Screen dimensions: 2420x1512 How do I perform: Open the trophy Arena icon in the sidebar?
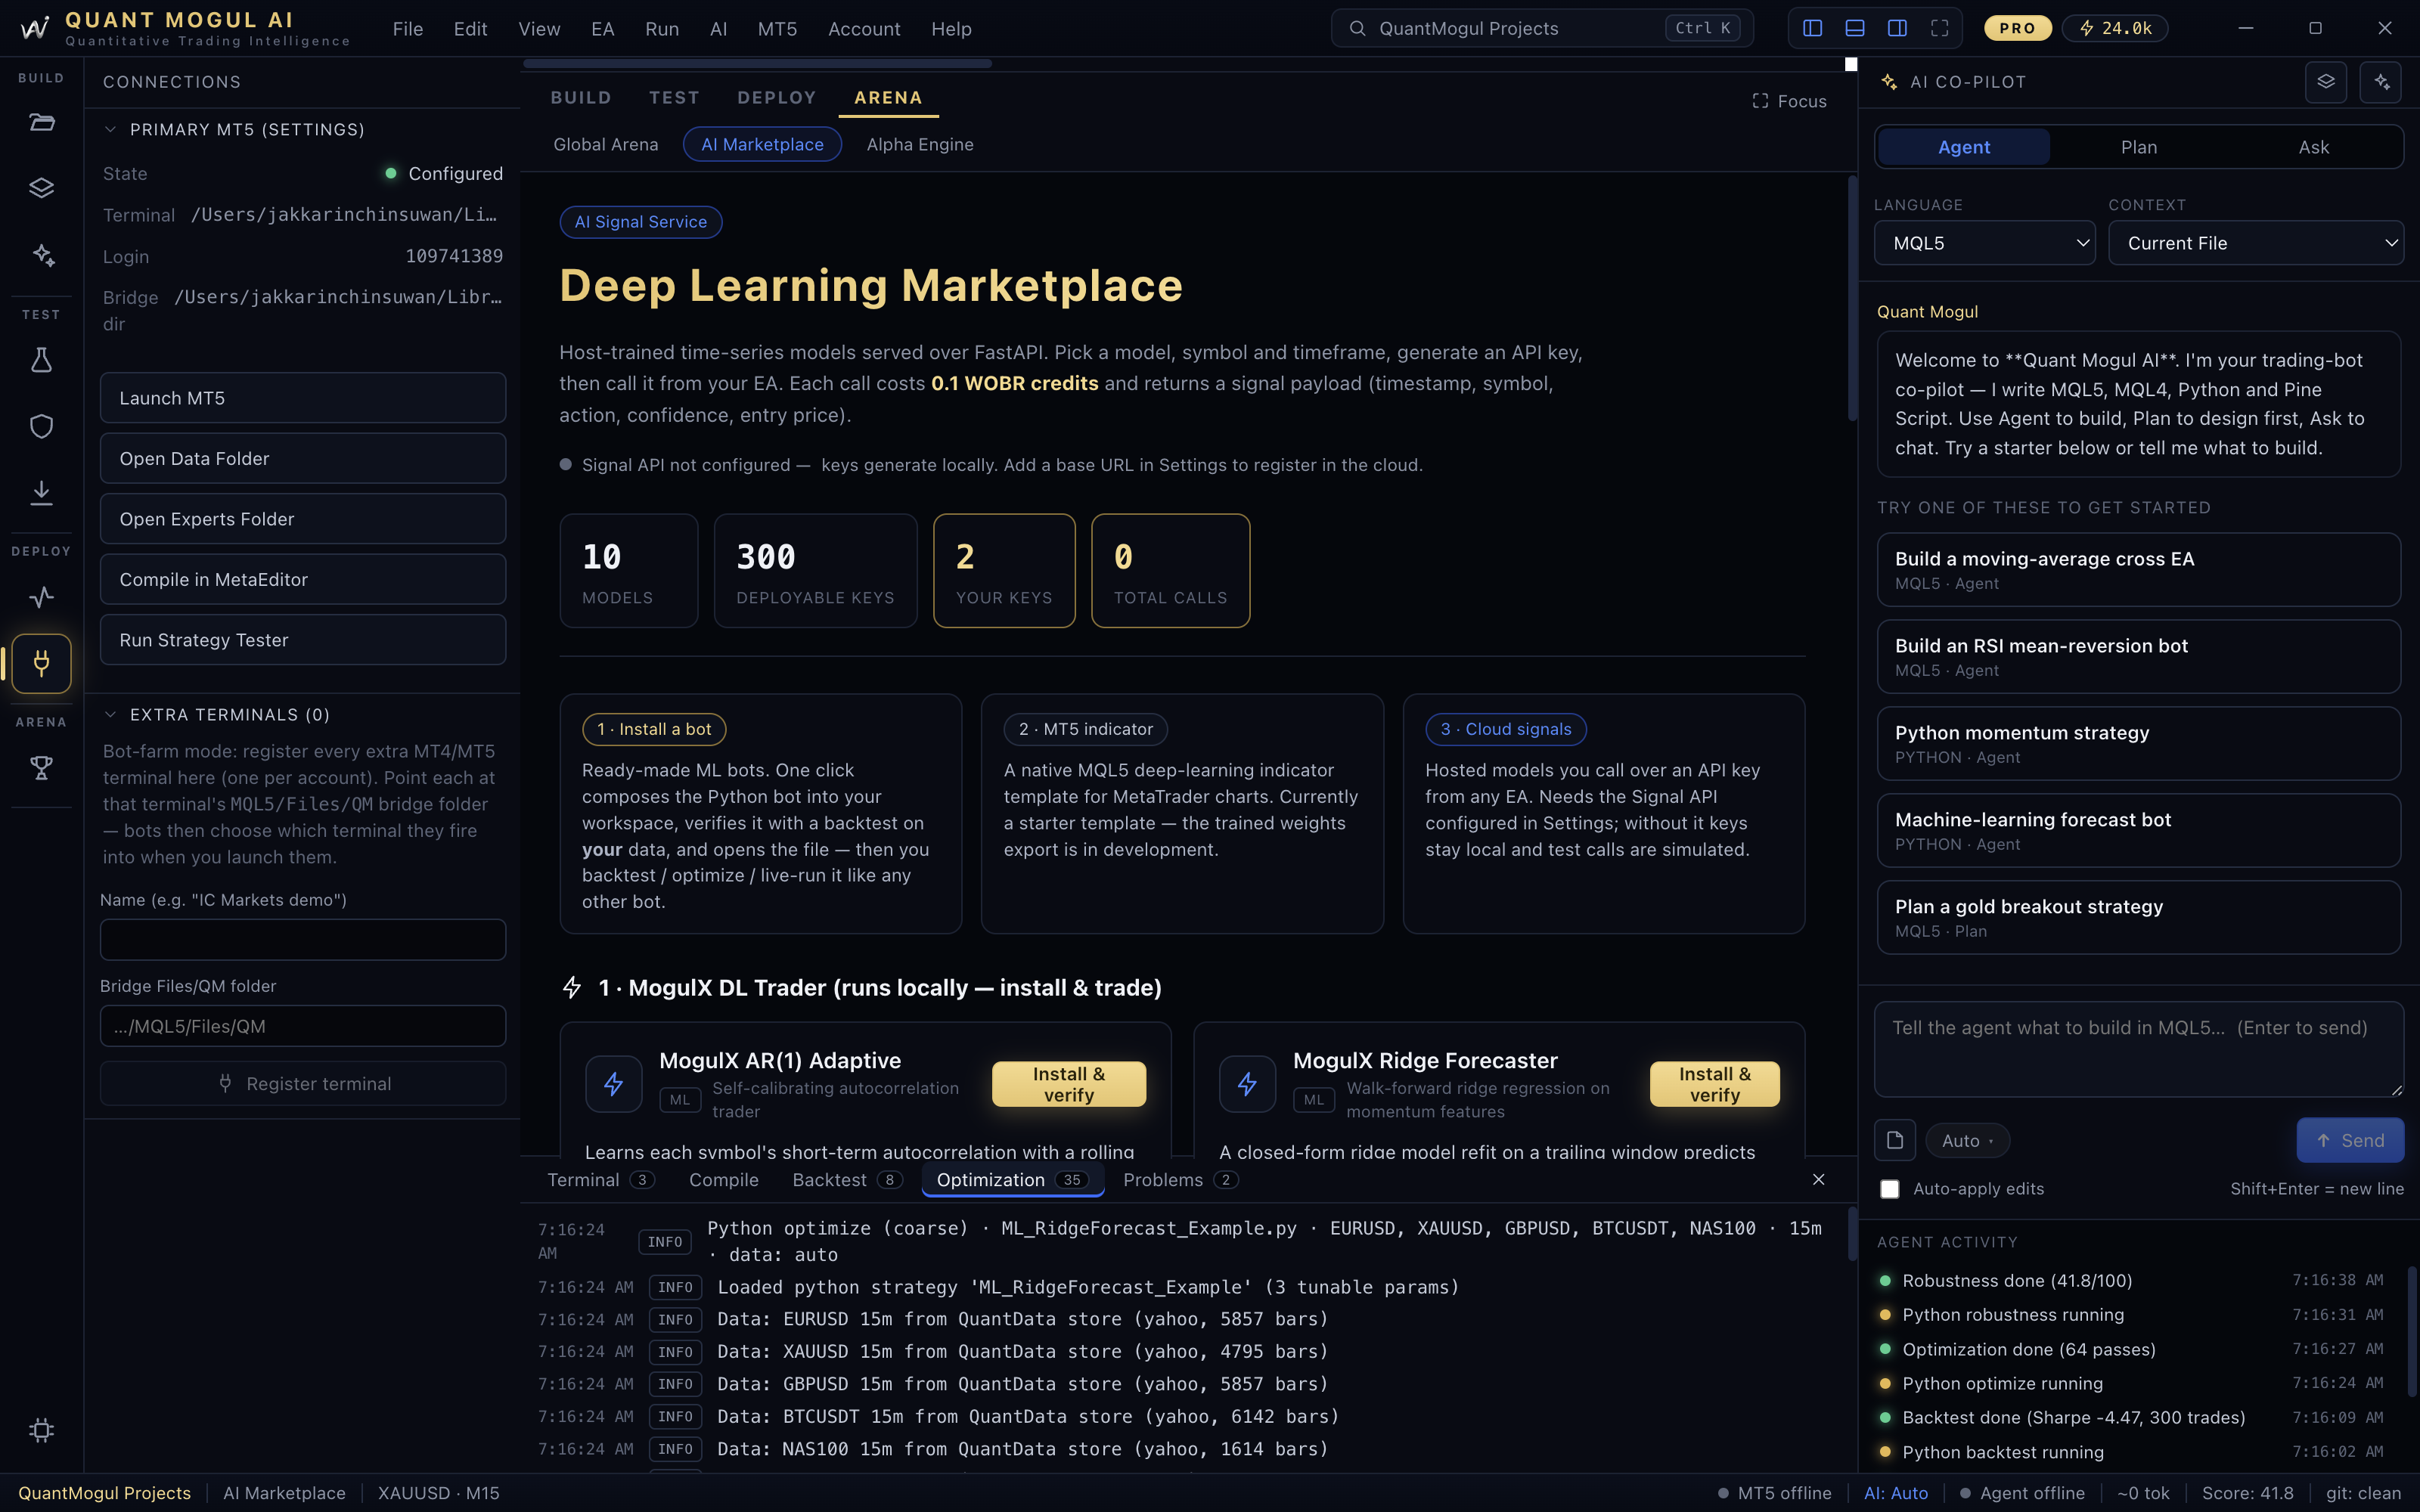point(41,767)
